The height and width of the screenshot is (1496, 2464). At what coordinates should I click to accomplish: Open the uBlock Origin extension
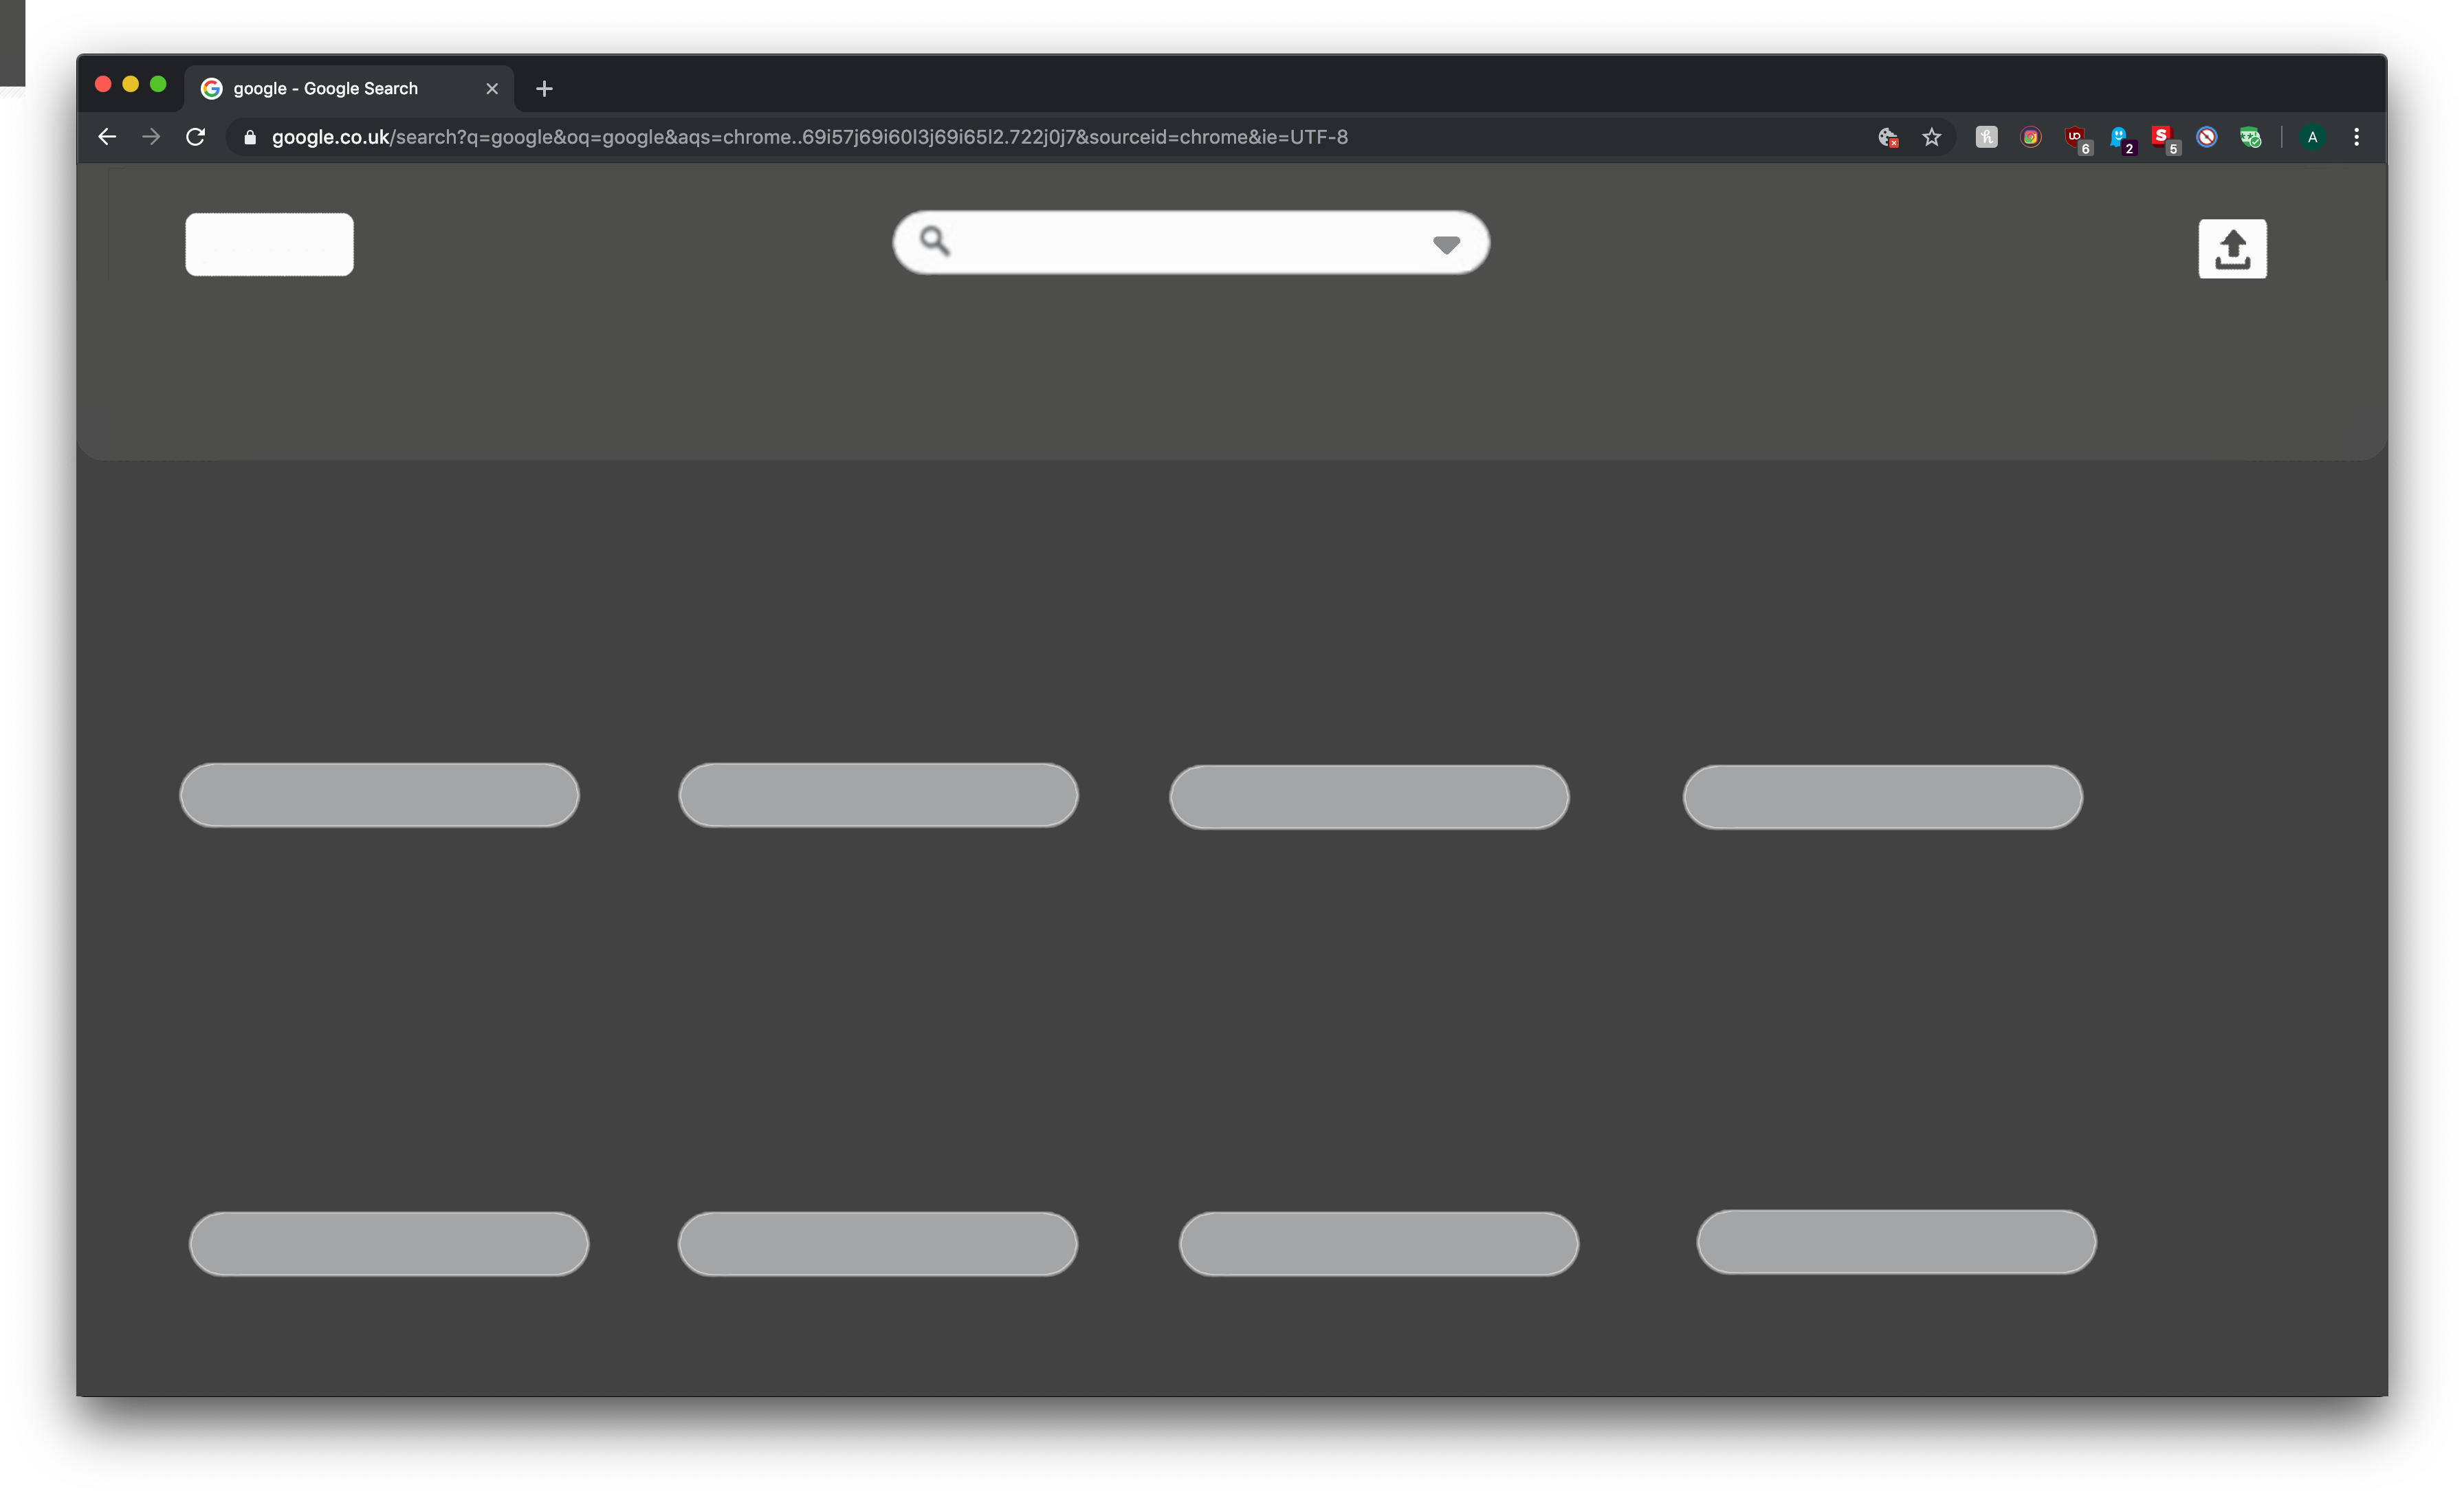2075,137
